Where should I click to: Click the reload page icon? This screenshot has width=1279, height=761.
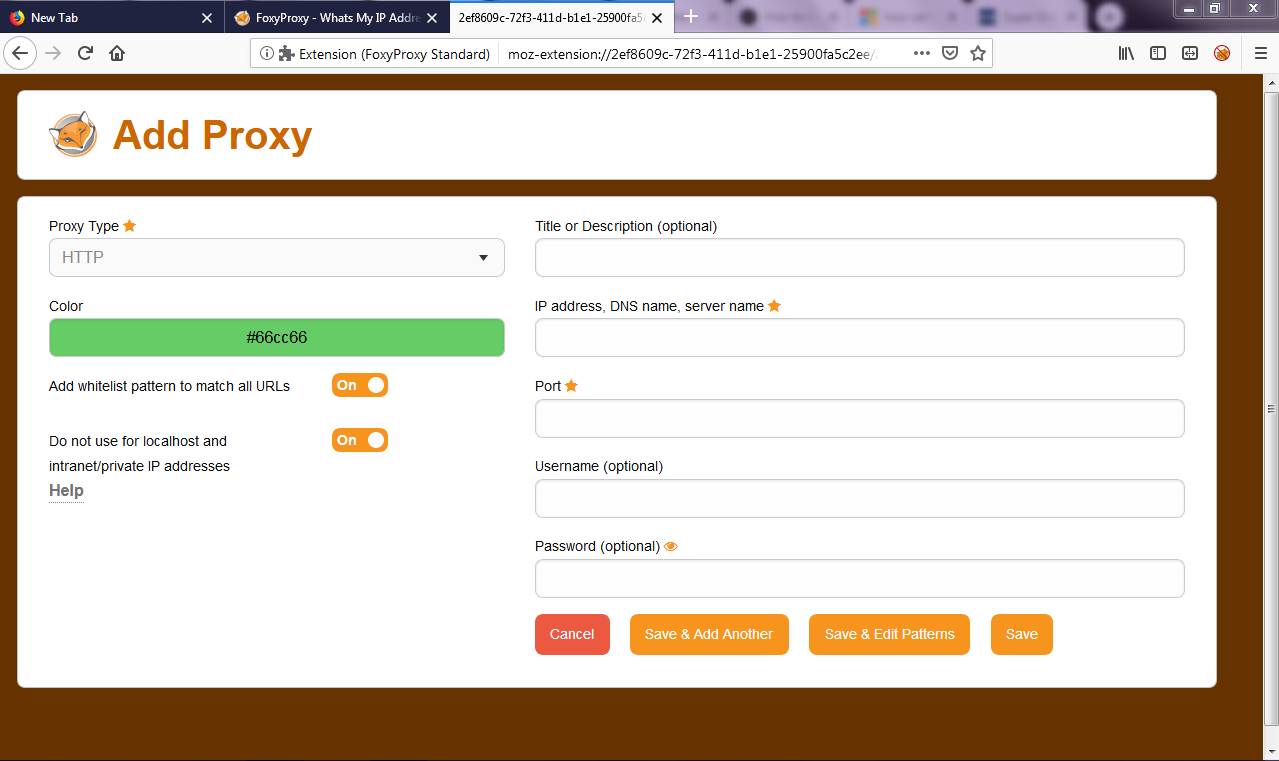(85, 52)
